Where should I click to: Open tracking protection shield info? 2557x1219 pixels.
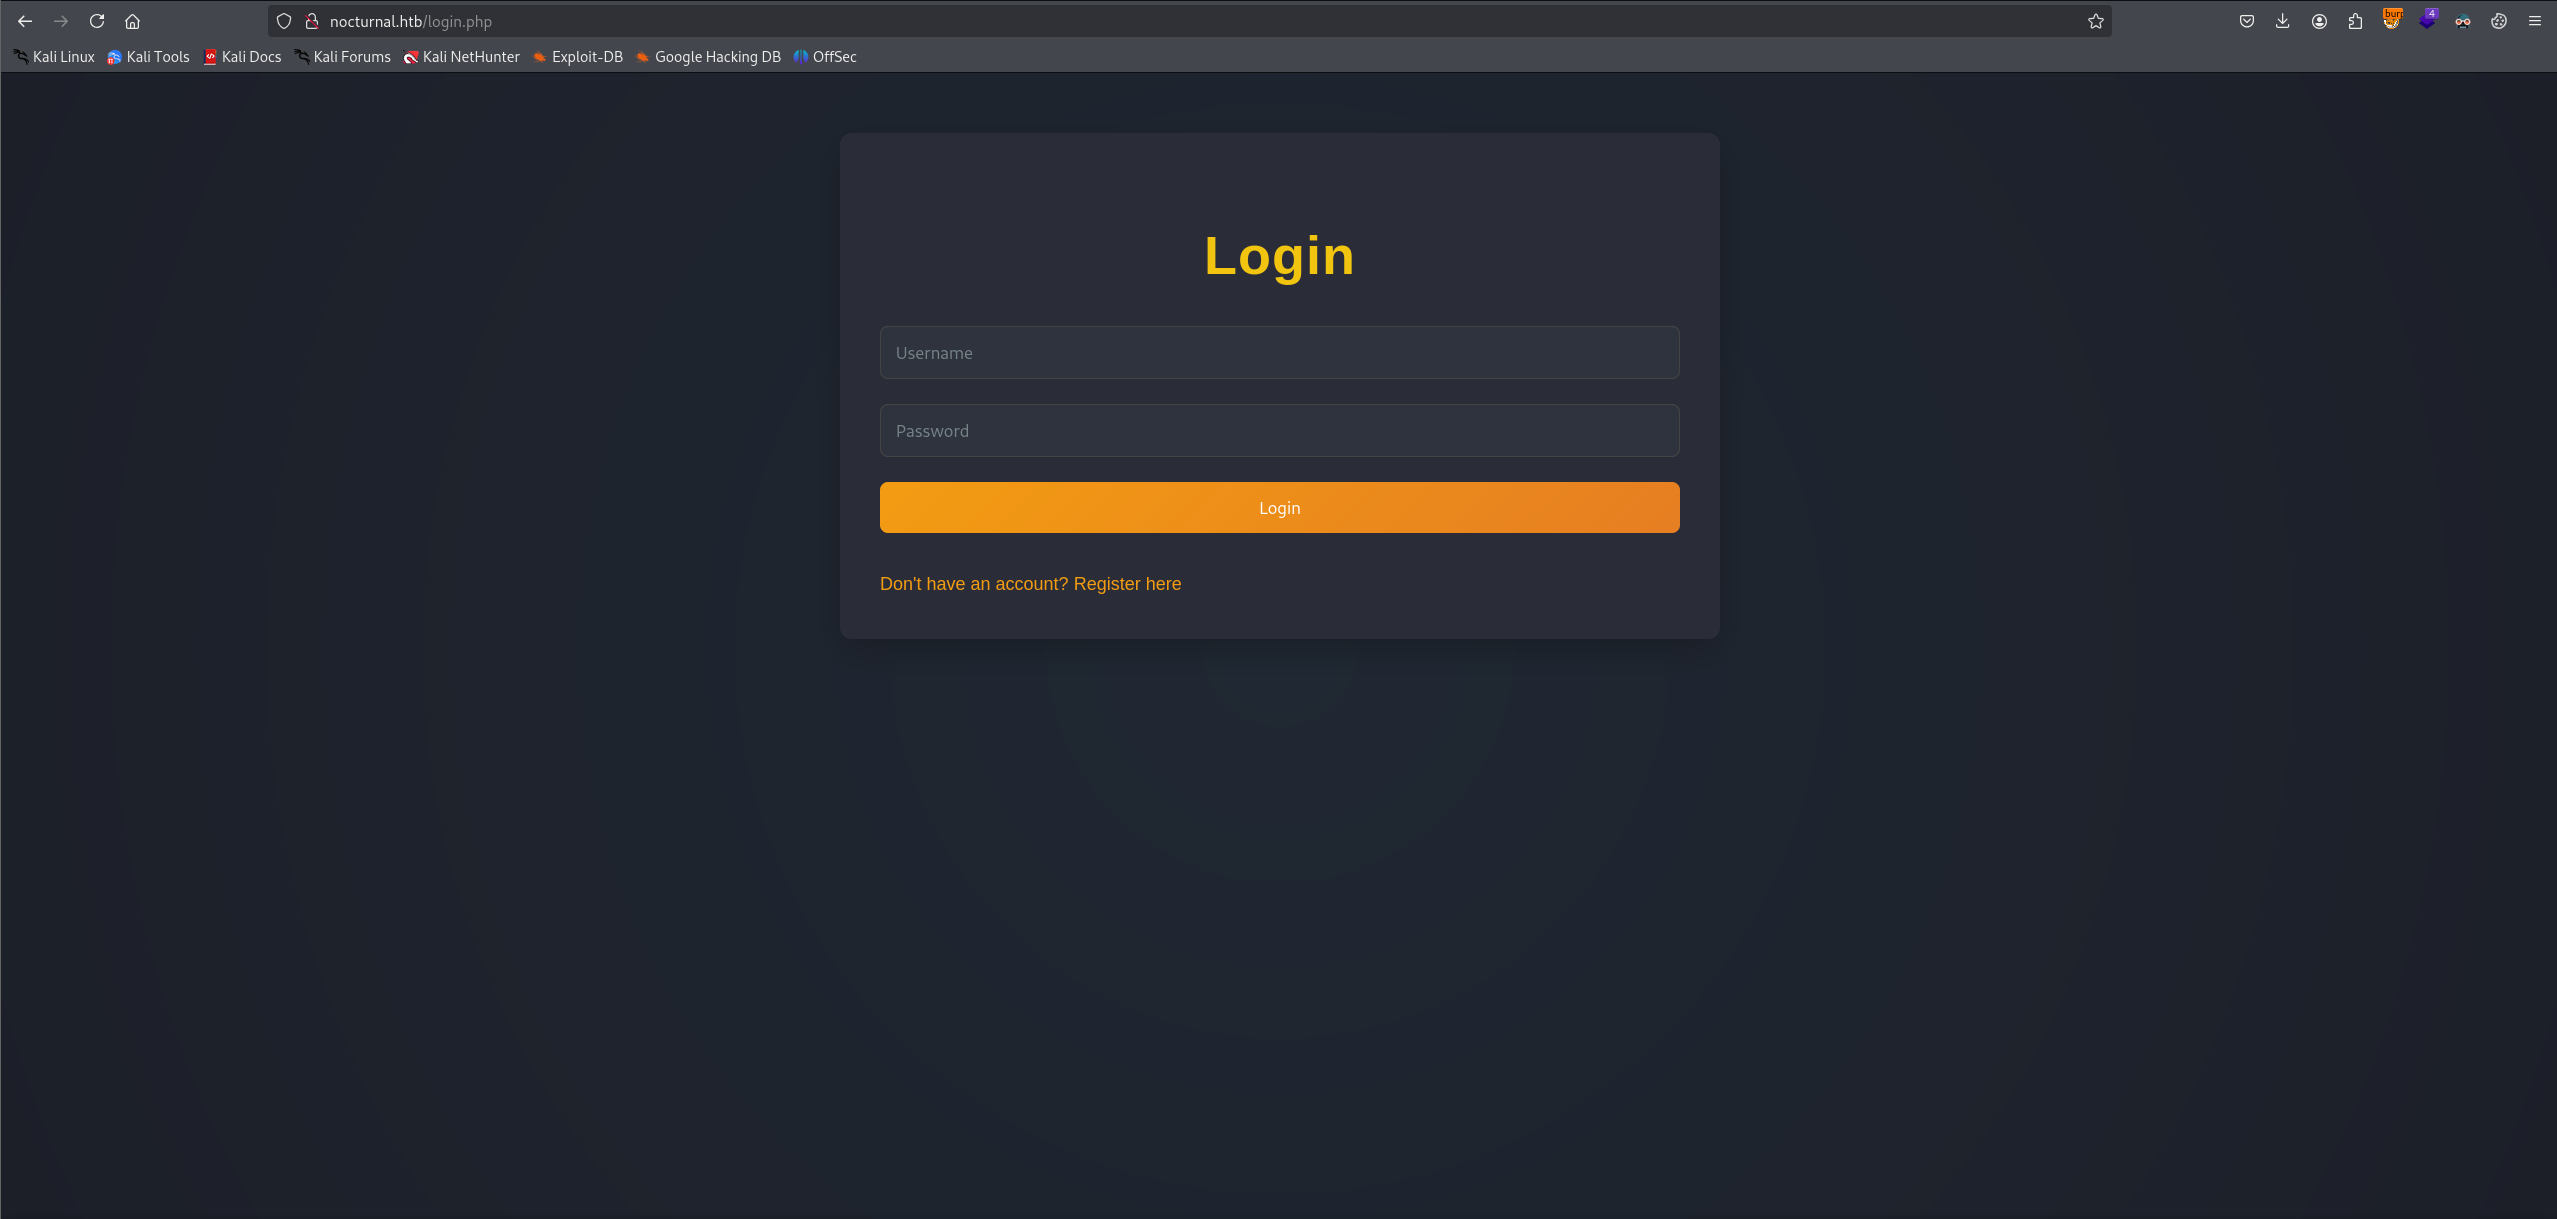coord(284,21)
